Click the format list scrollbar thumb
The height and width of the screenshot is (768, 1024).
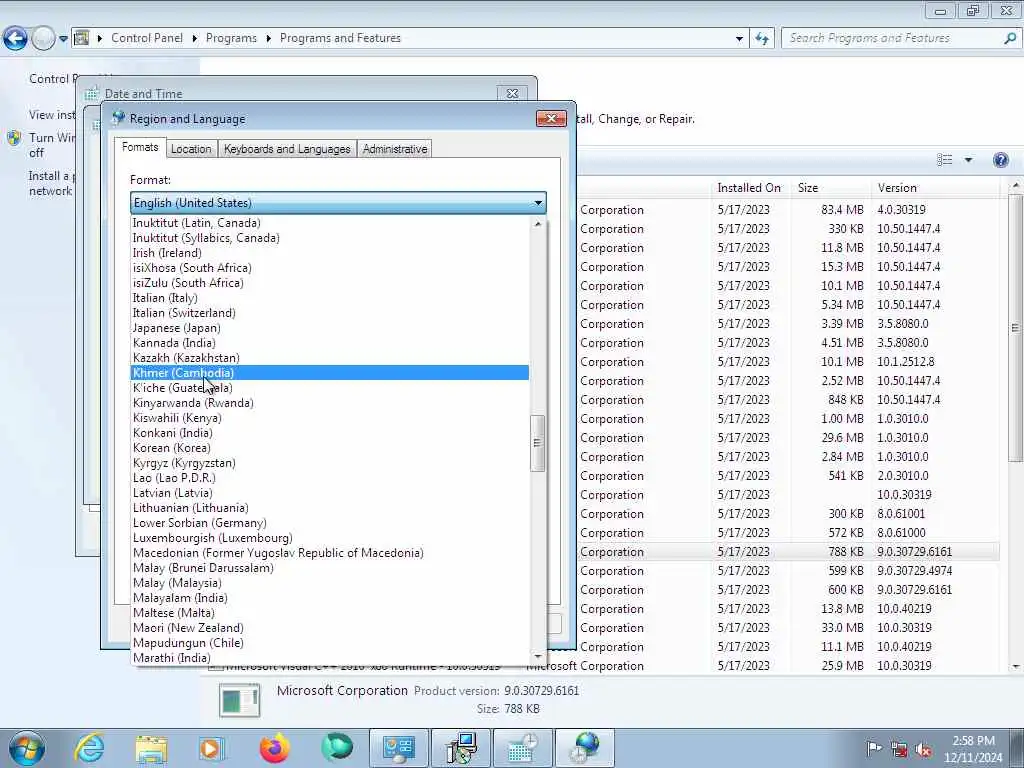pos(538,443)
